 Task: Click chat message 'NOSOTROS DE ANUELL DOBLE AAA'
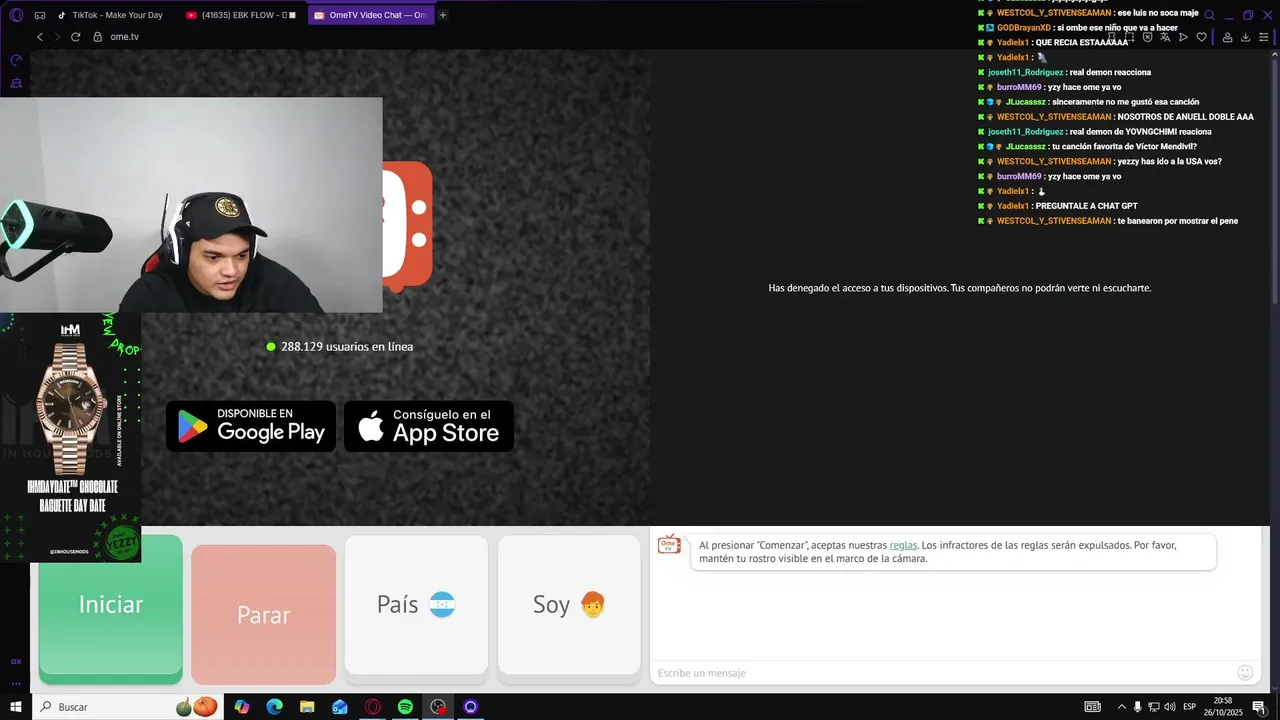pyautogui.click(x=1185, y=117)
